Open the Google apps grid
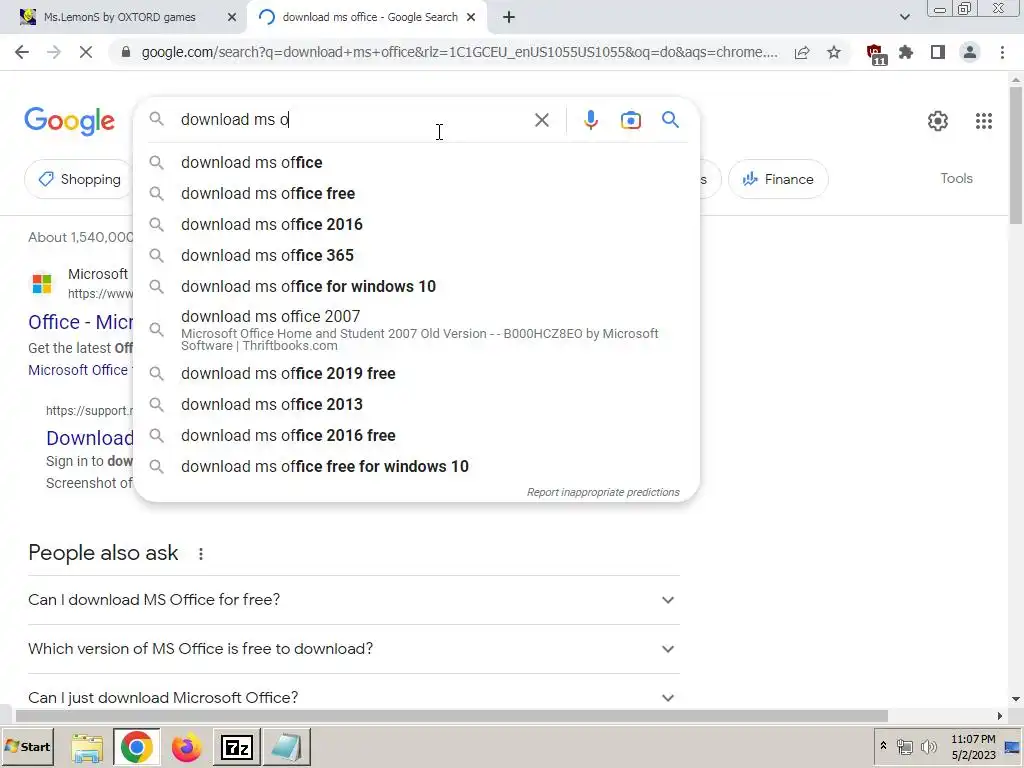1024x768 pixels. pos(984,121)
